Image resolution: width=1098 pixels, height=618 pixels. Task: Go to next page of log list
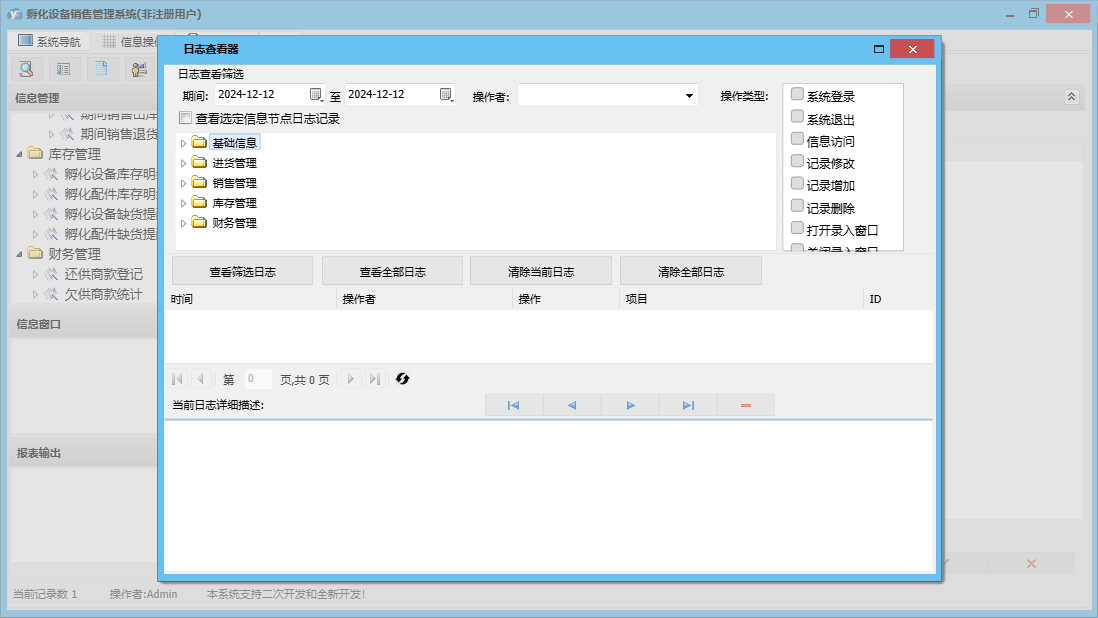(x=351, y=379)
